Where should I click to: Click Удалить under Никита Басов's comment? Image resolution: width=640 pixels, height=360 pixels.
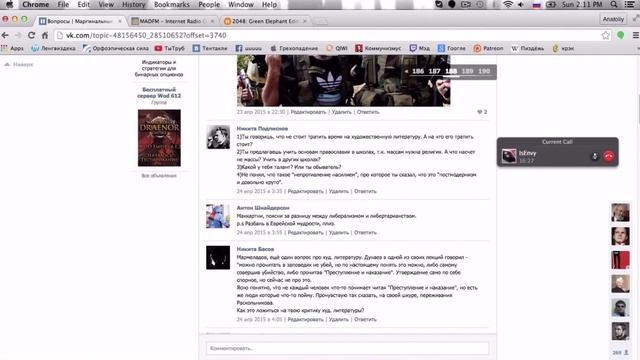pos(339,319)
